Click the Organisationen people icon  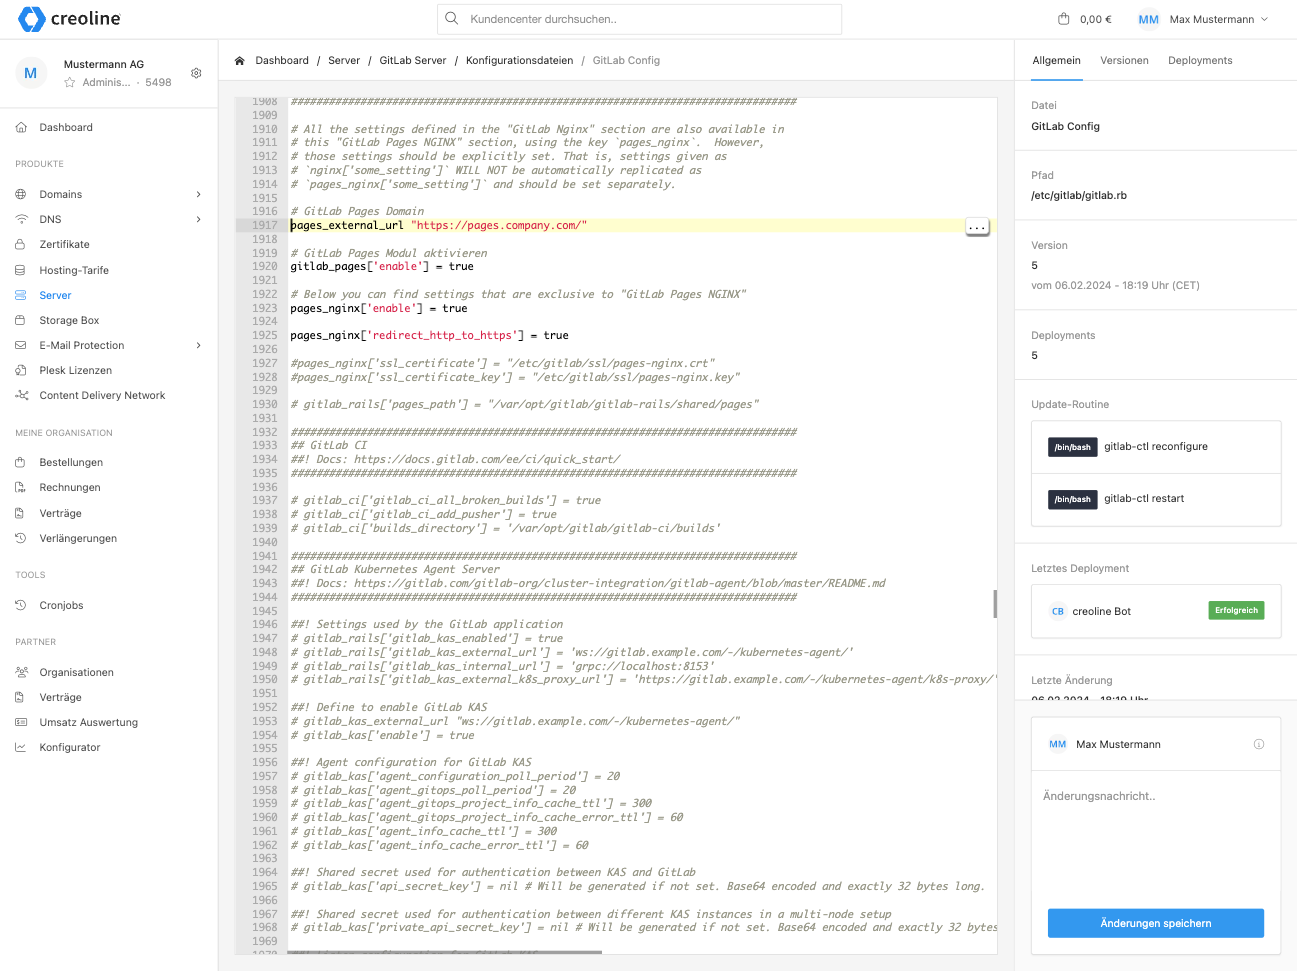pos(21,672)
